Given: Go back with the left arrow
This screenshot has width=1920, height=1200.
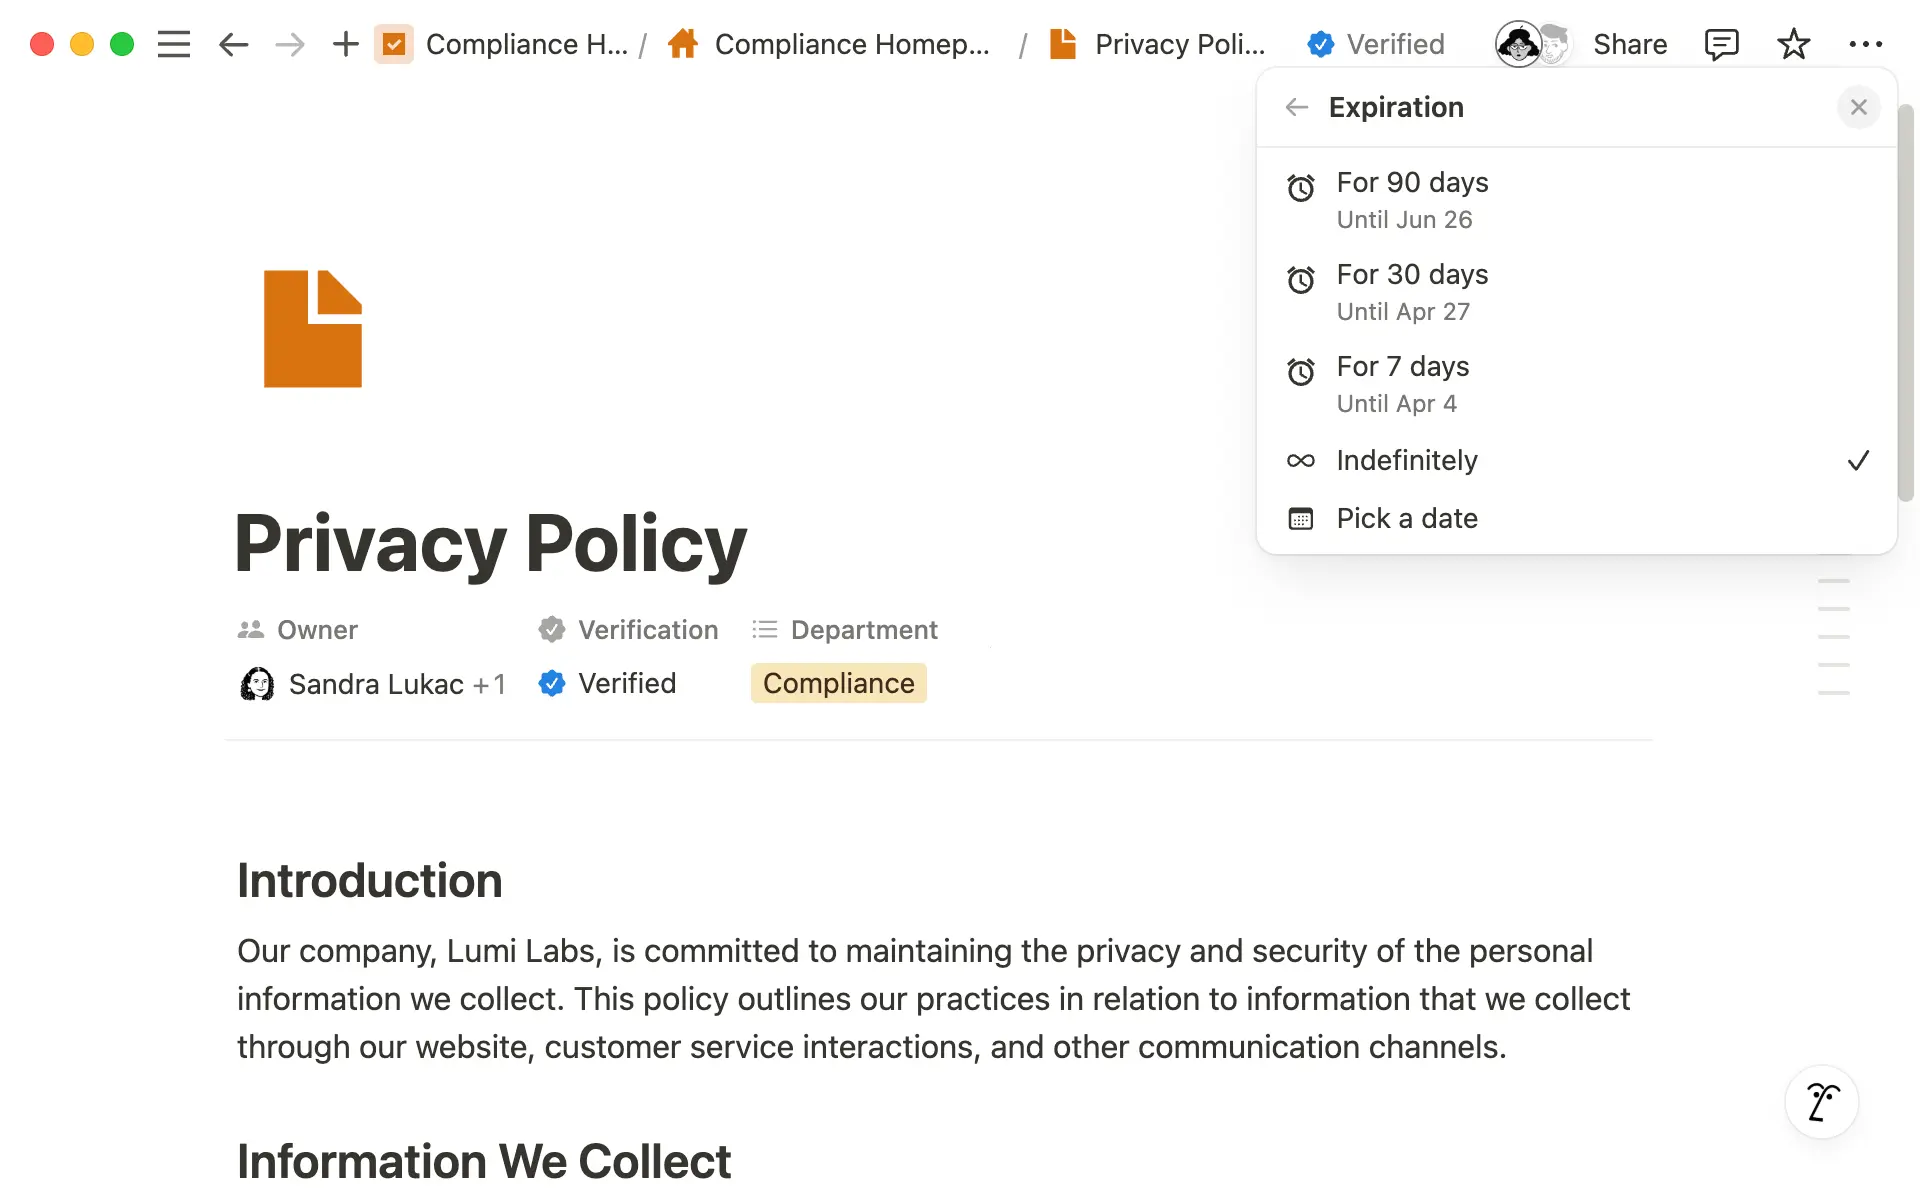Looking at the screenshot, I should click(233, 44).
